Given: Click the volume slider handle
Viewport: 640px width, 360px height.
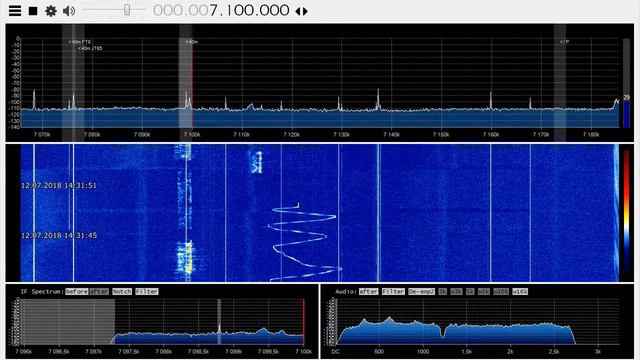Looking at the screenshot, I should (127, 10).
